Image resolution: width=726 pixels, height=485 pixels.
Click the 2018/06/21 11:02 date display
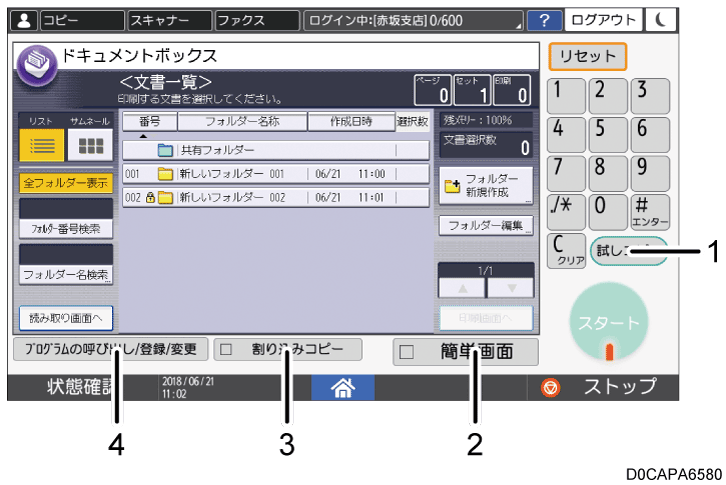(x=188, y=388)
